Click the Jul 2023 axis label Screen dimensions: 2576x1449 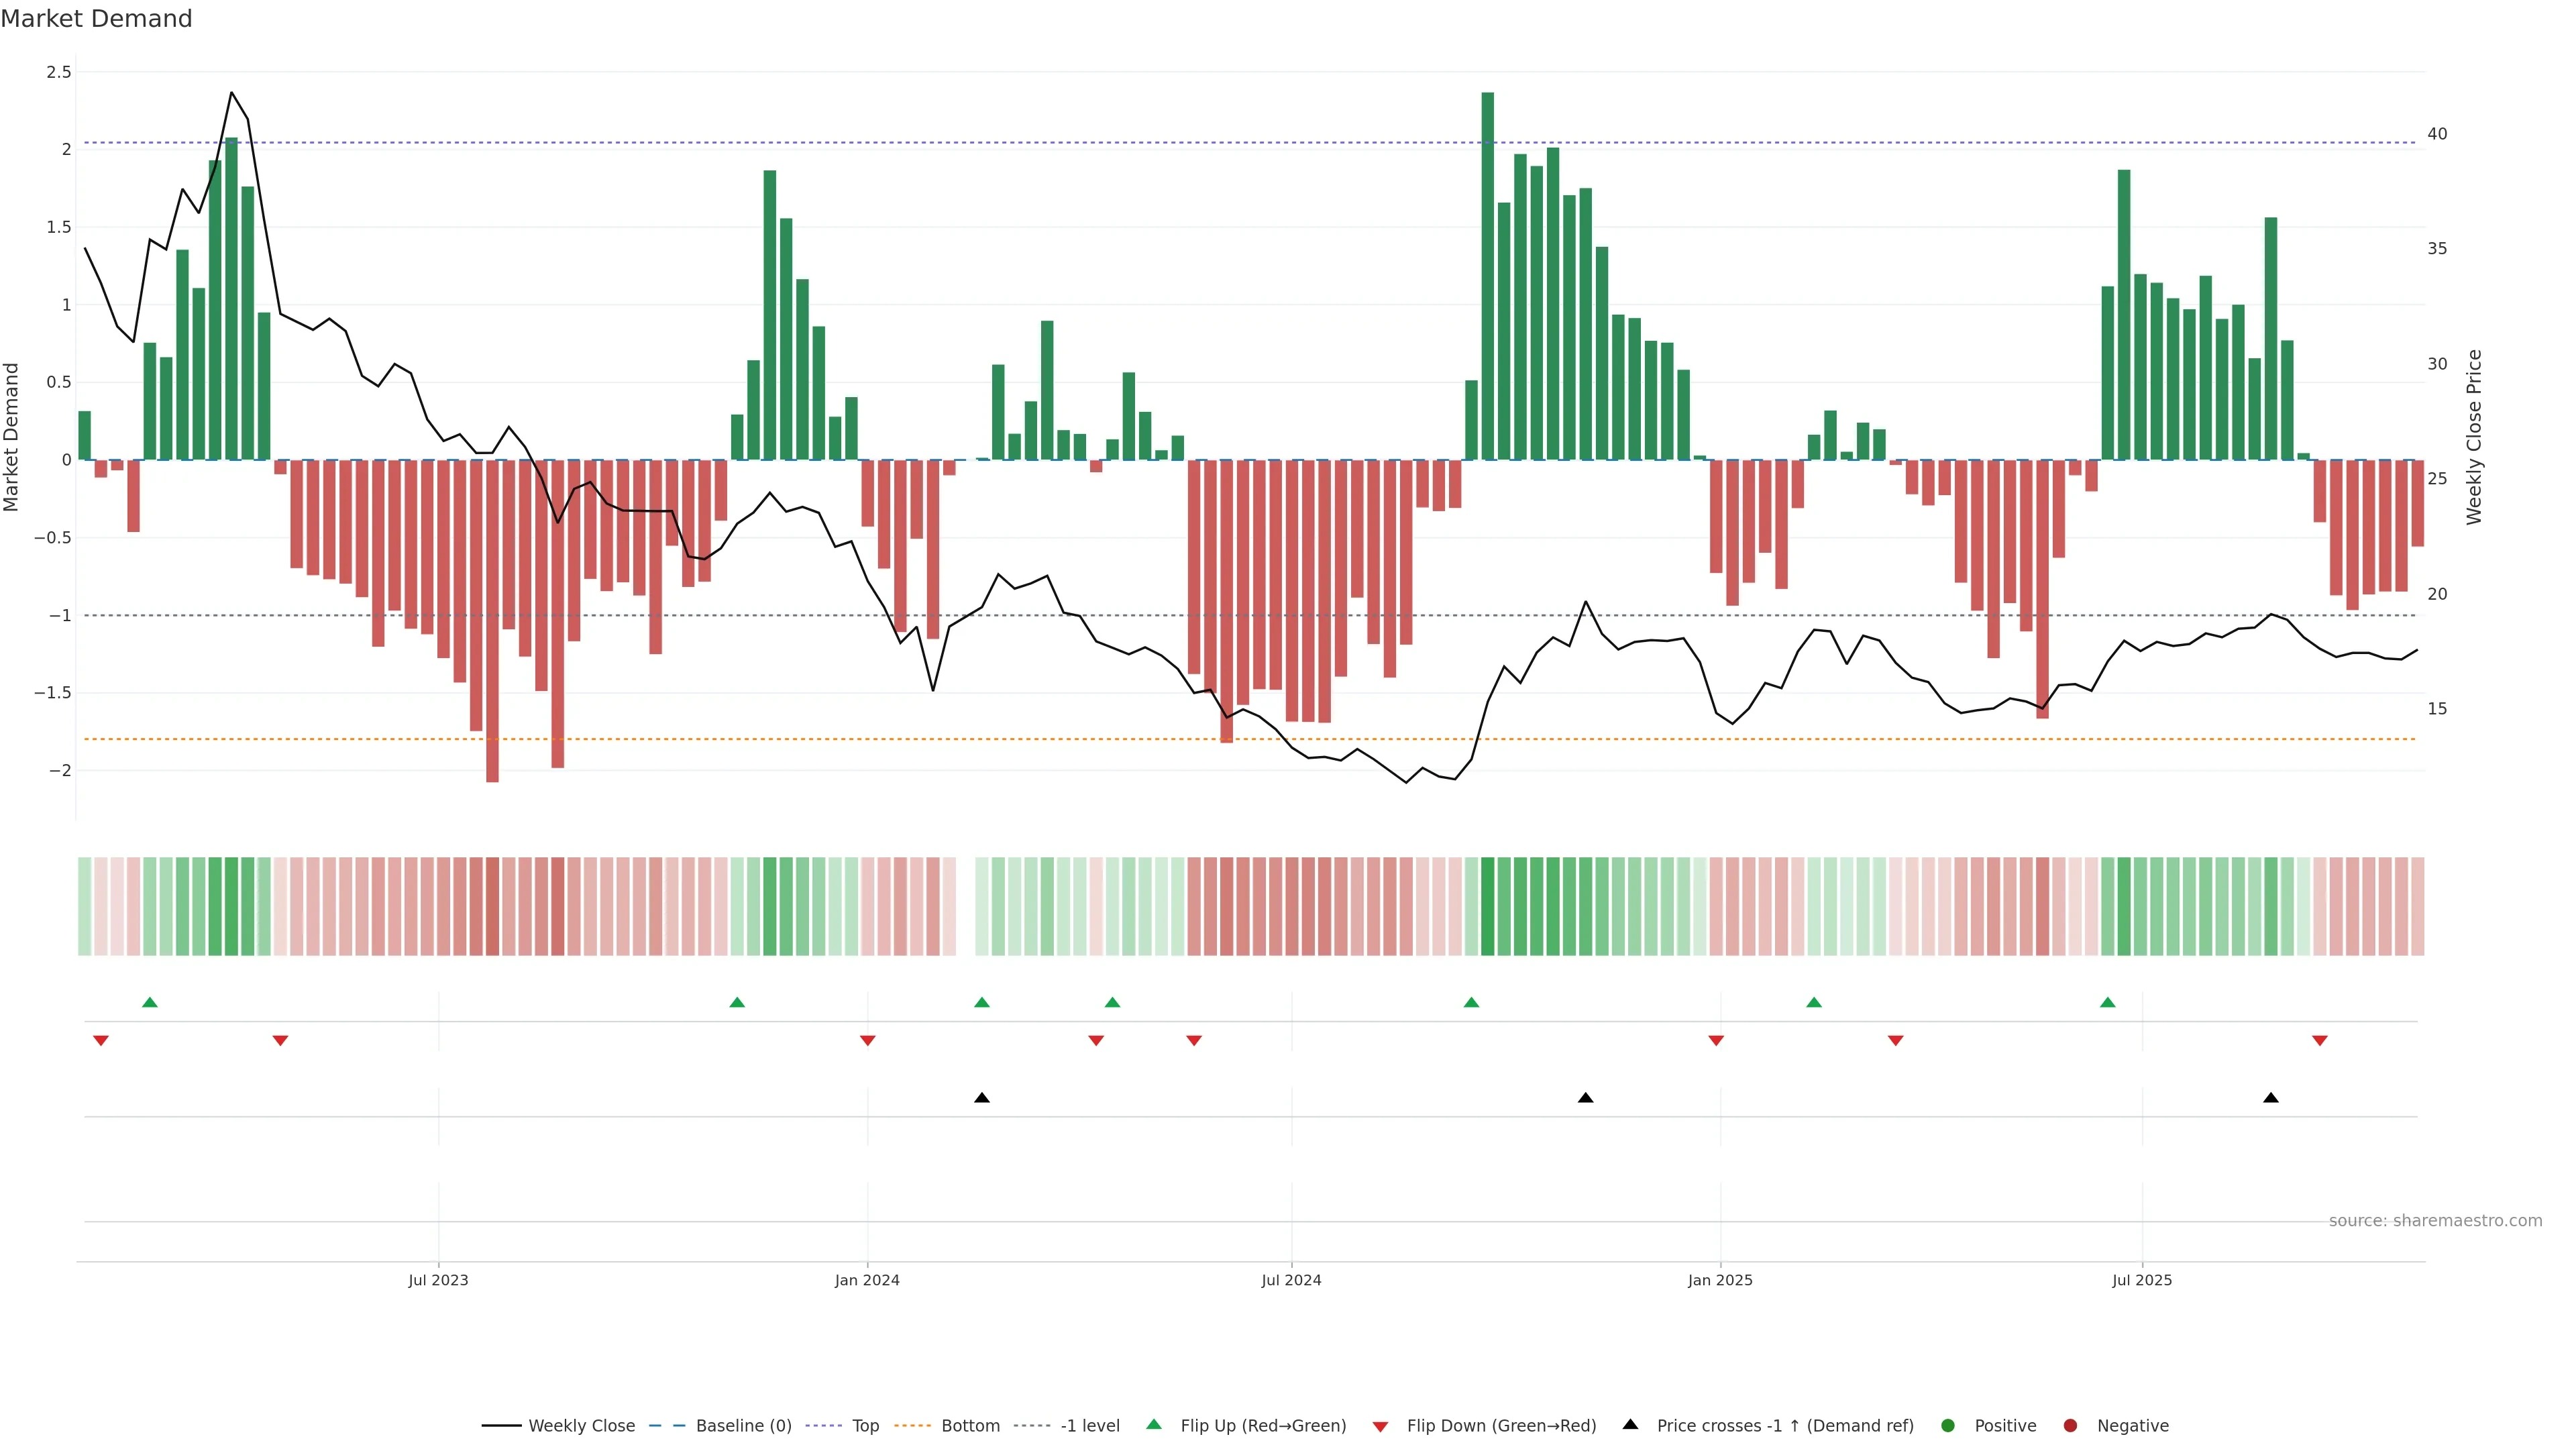(x=438, y=1280)
